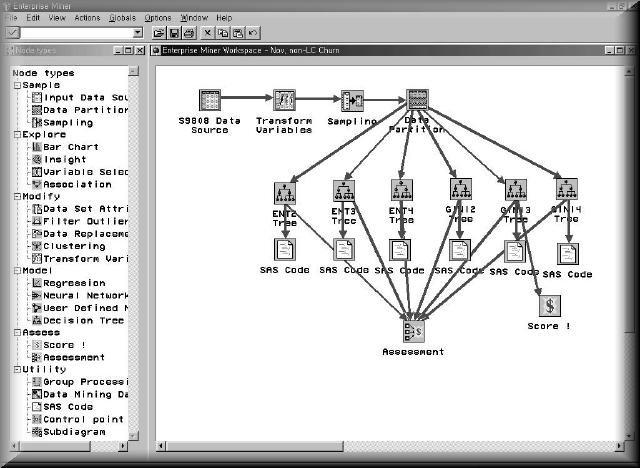The width and height of the screenshot is (640, 468).
Task: Collapse the Modify group in node types
Action: pyautogui.click(x=17, y=196)
